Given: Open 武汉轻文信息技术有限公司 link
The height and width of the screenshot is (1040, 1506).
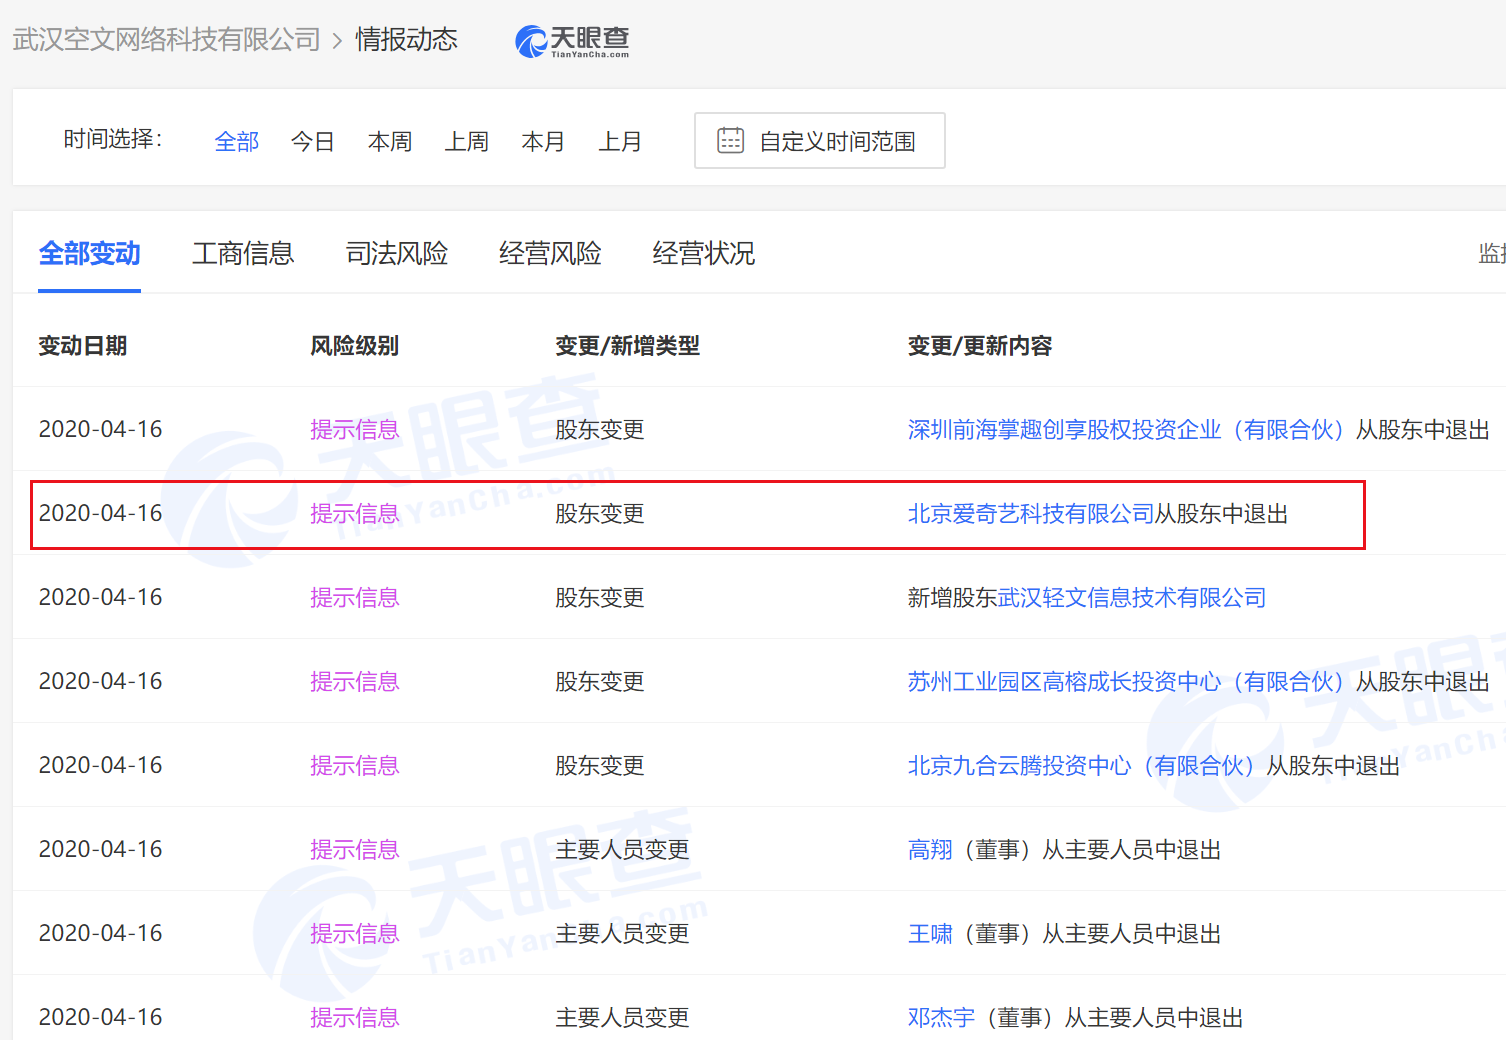Looking at the screenshot, I should pyautogui.click(x=1132, y=598).
